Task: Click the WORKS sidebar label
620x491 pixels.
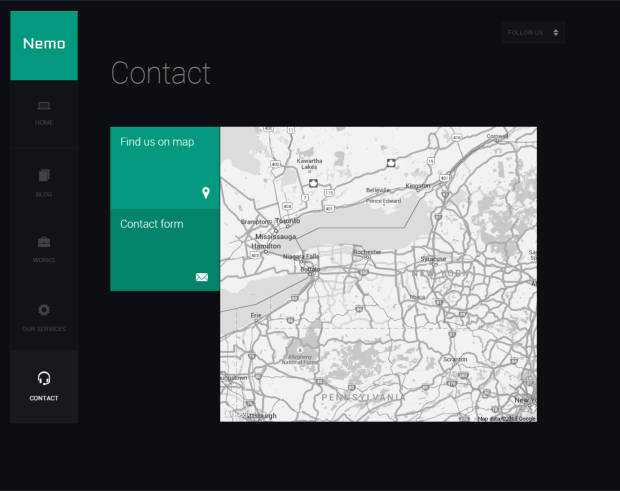Action: coord(44,260)
